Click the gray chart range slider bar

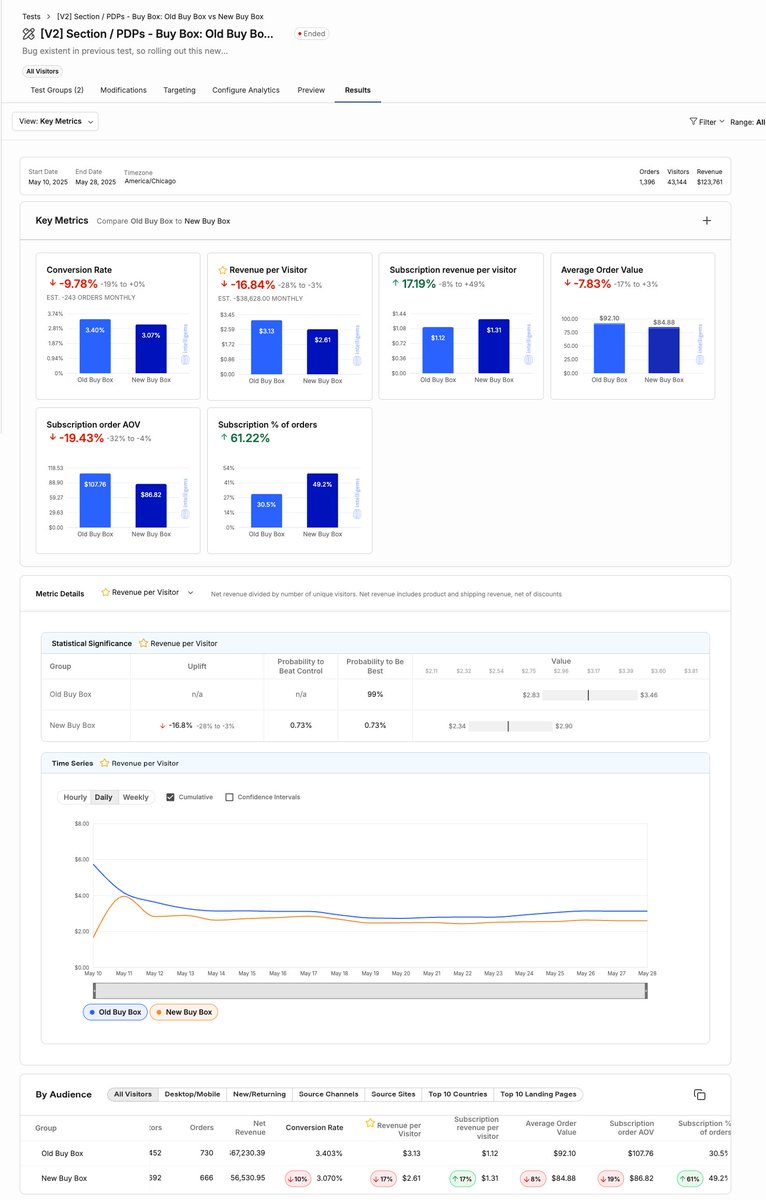370,990
